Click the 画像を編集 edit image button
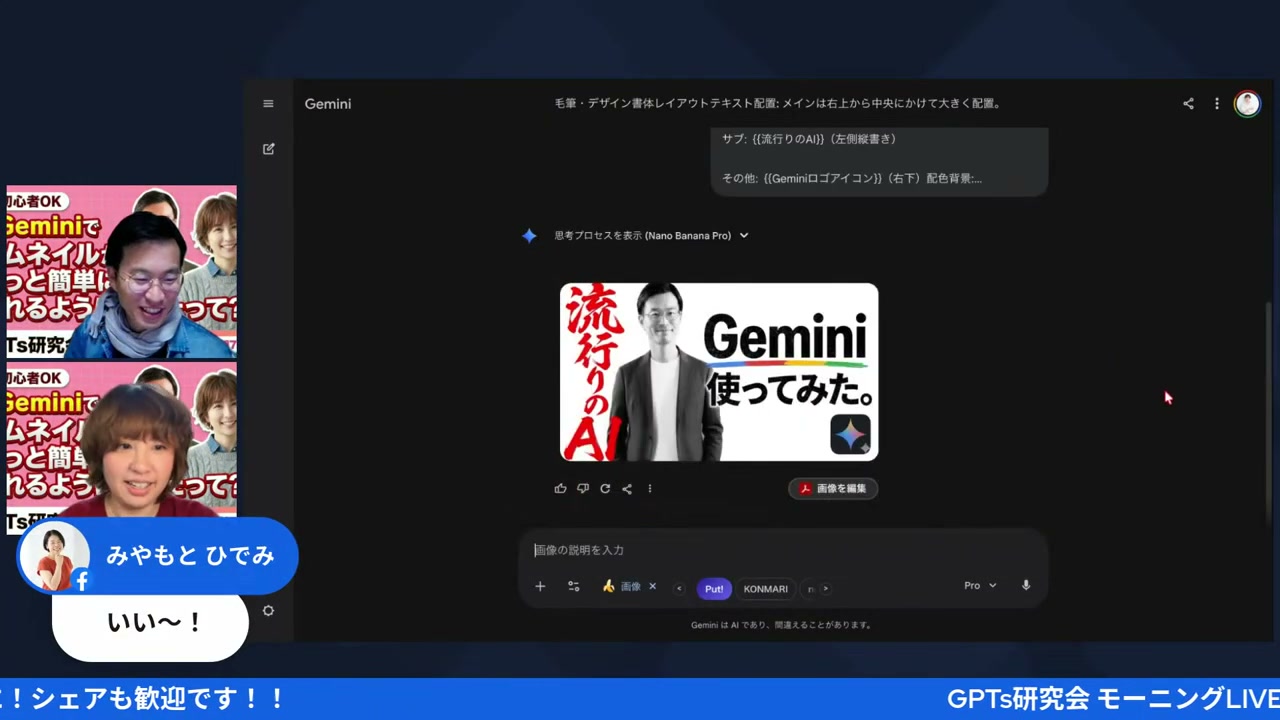Screen dimensions: 1280x720 [x=833, y=488]
